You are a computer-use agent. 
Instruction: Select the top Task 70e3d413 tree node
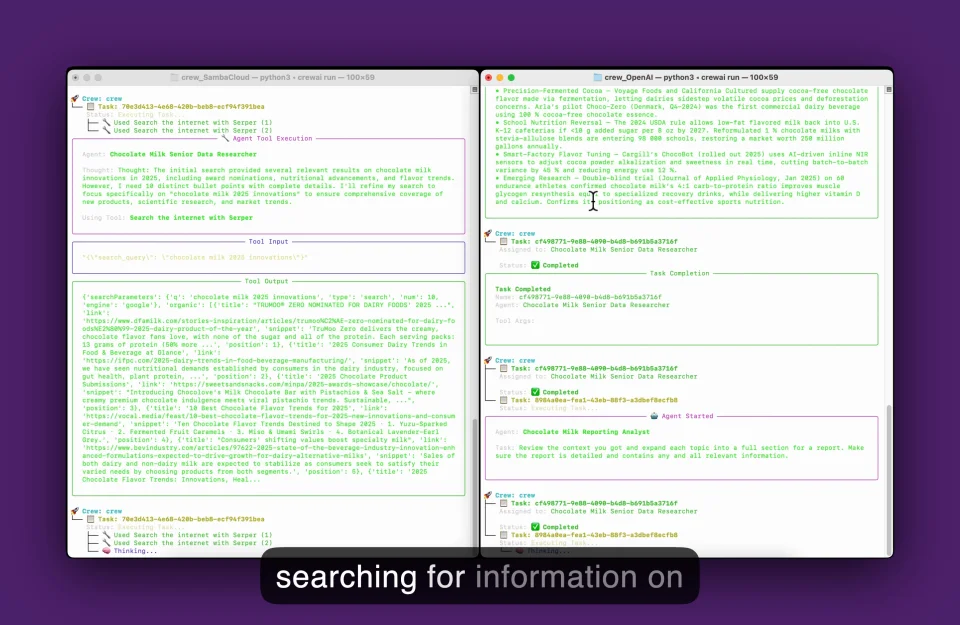179,106
